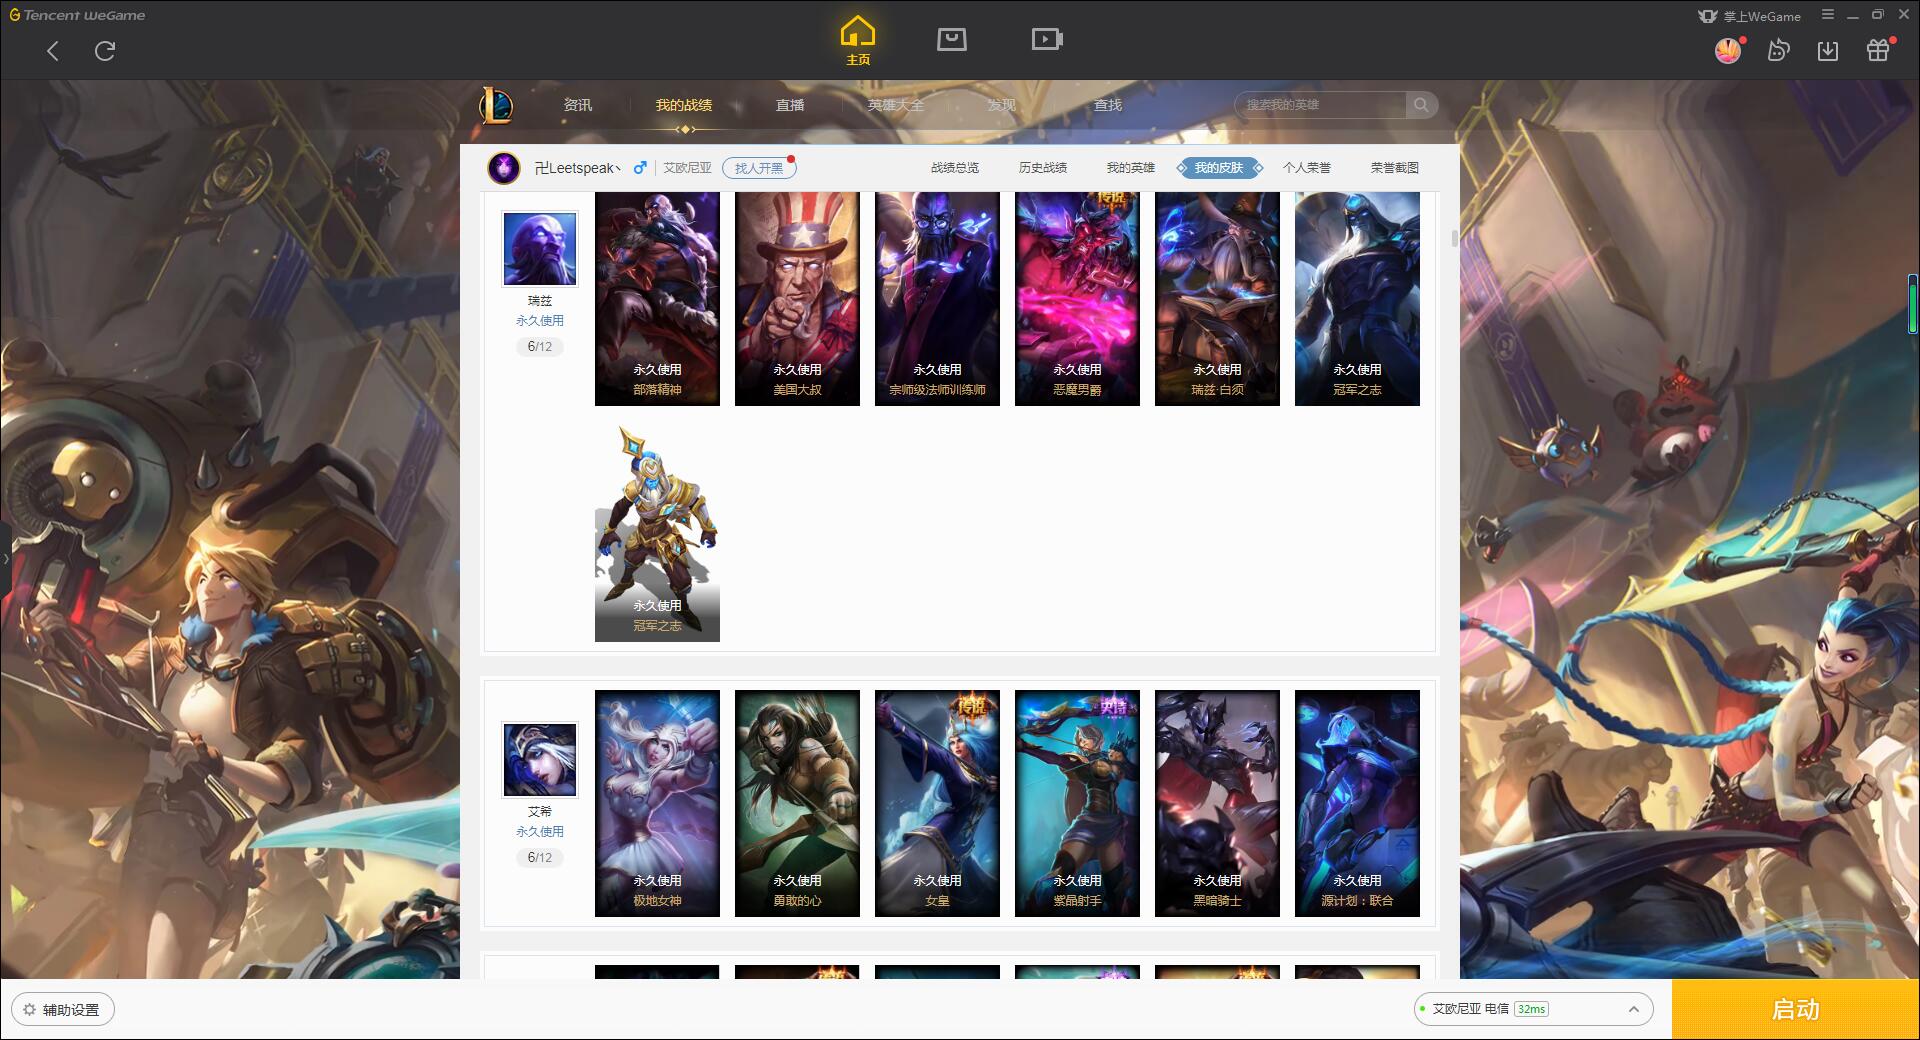The width and height of the screenshot is (1920, 1040).
Task: Click the 启动 launch button
Action: point(1796,1009)
